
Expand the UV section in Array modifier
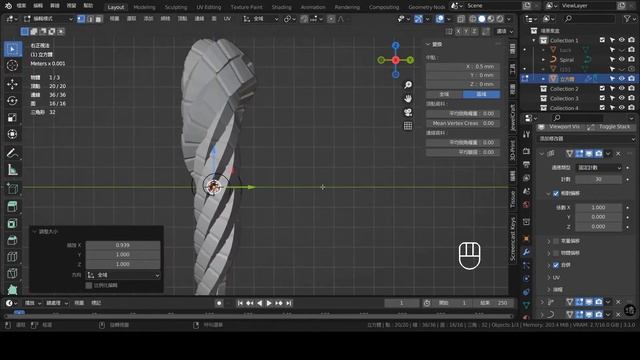click(x=549, y=278)
